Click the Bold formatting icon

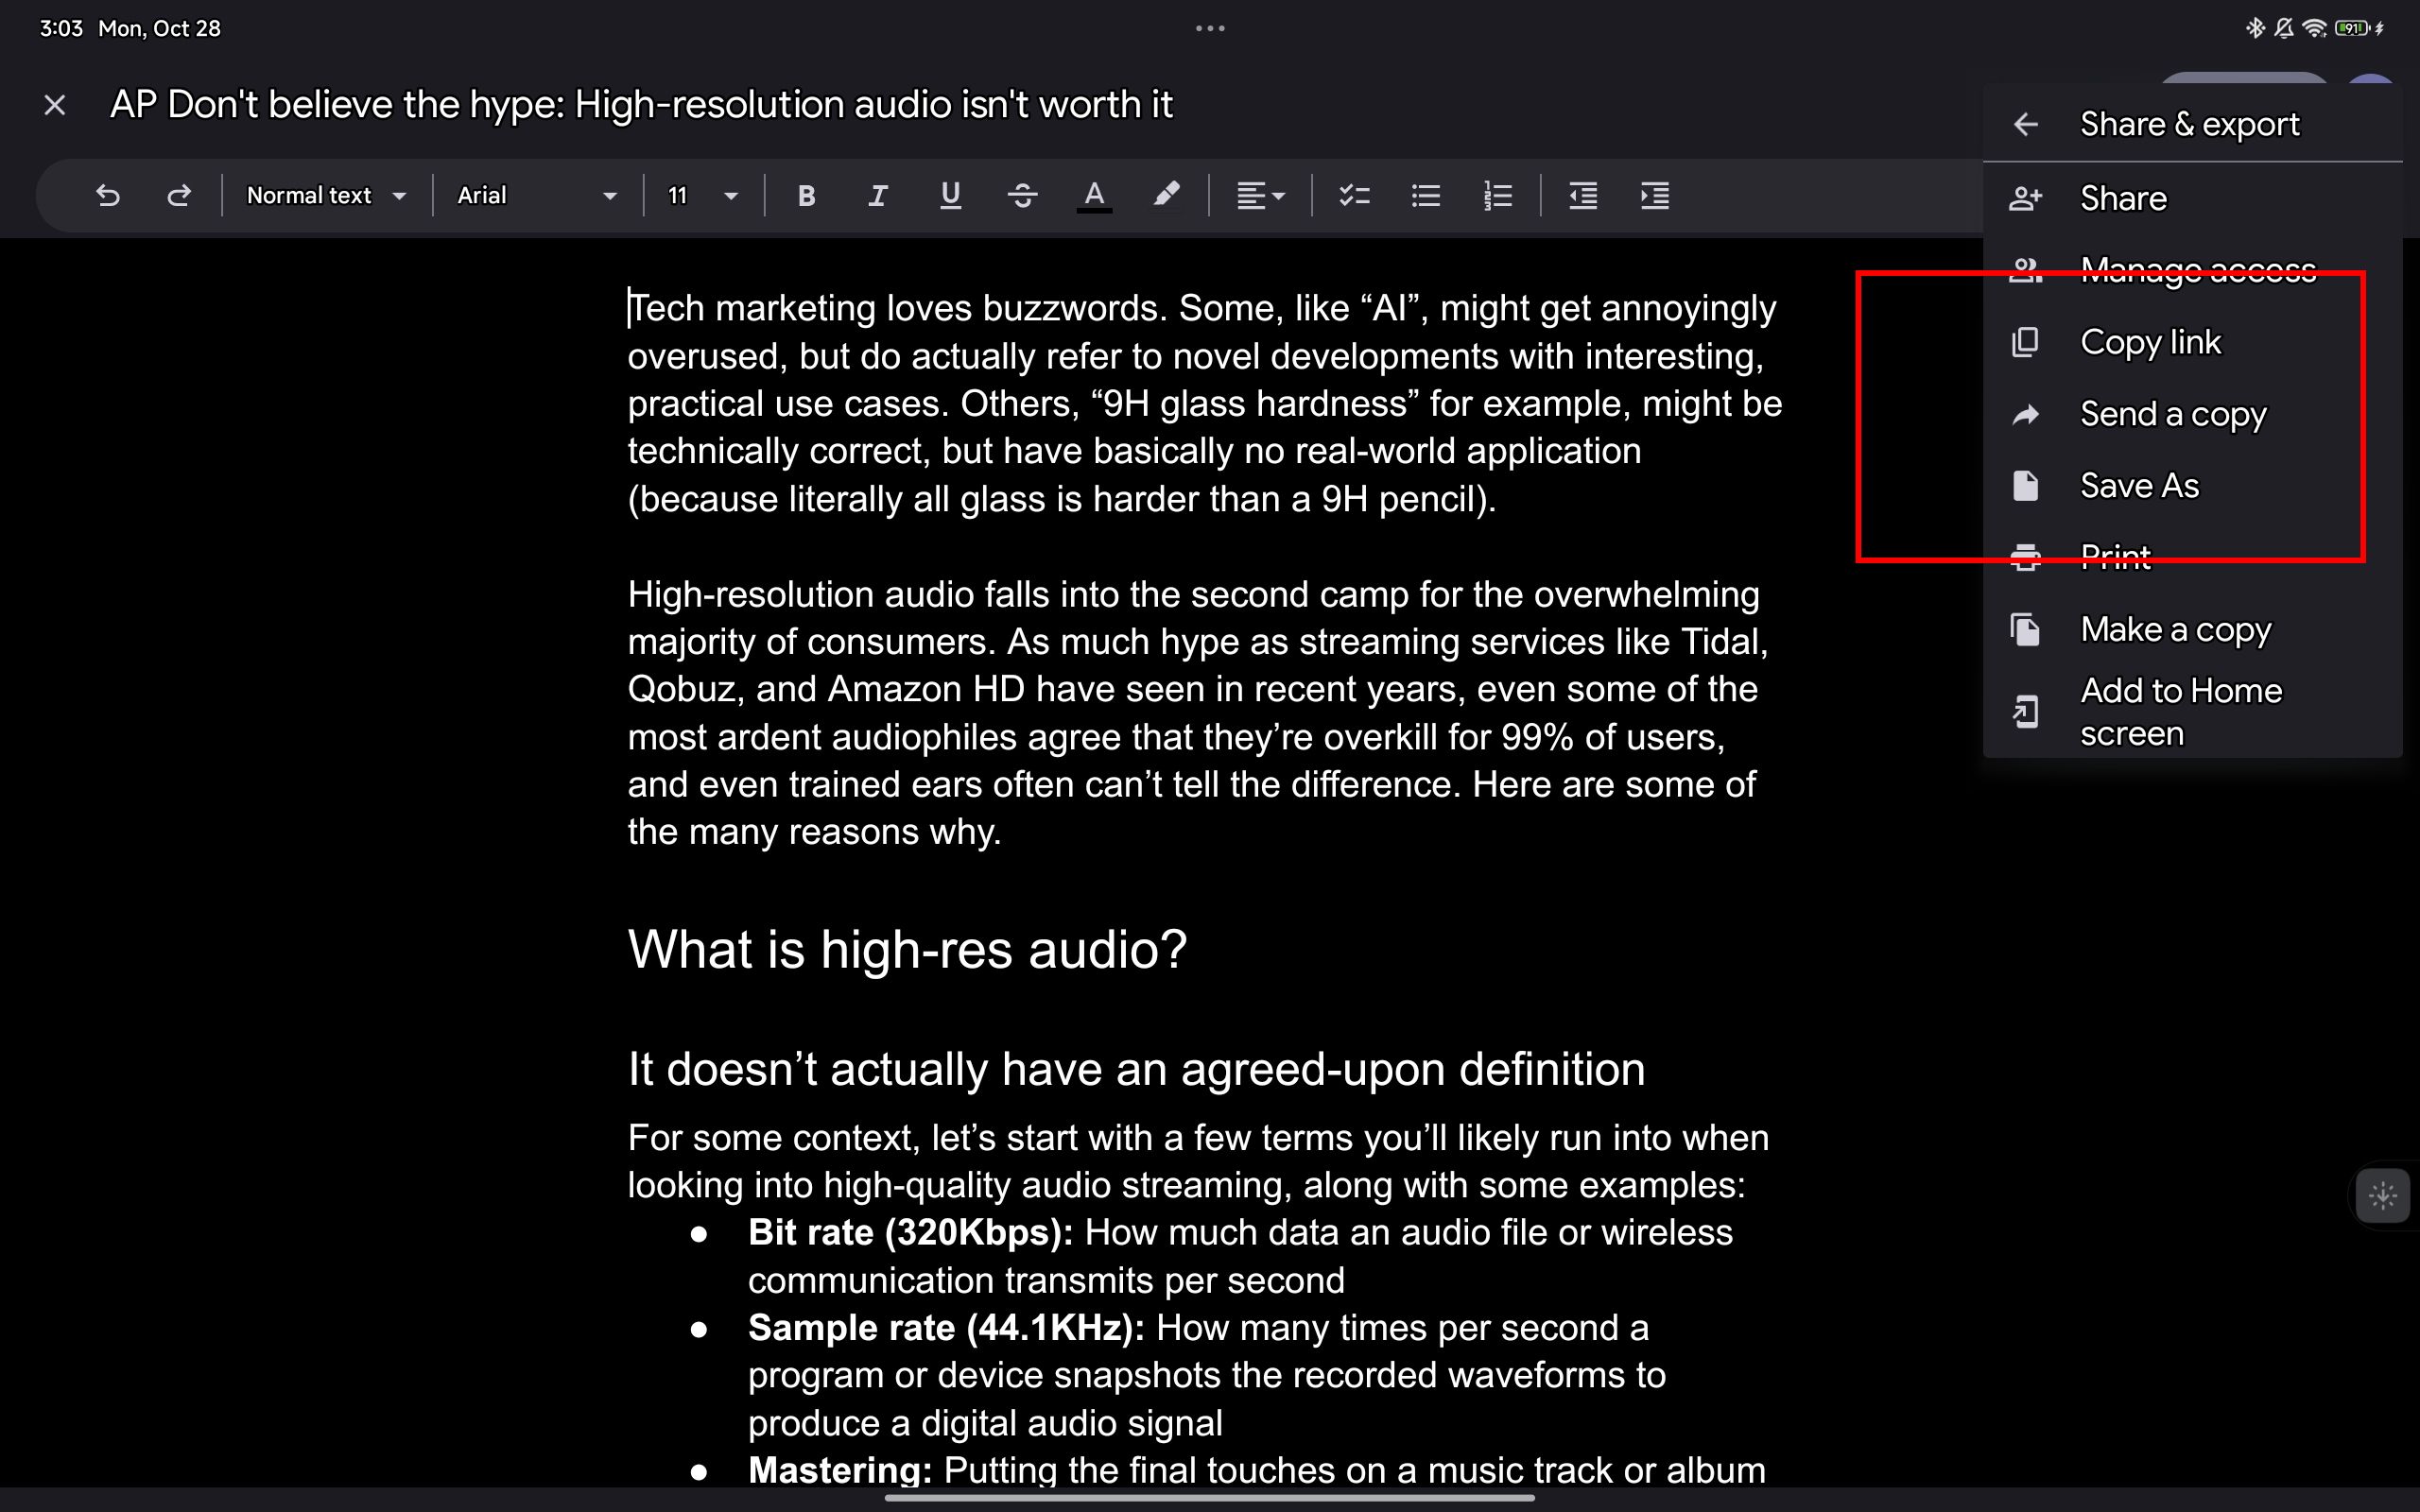click(x=804, y=194)
